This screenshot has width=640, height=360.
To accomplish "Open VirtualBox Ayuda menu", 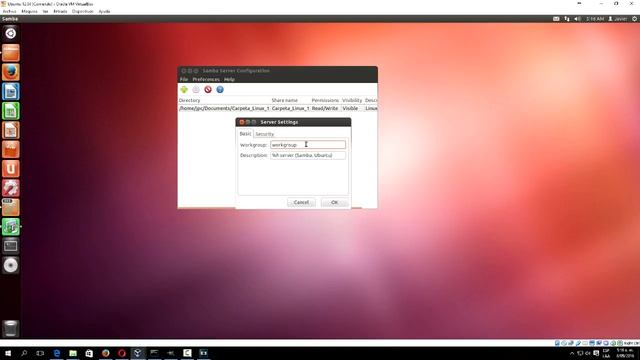I will pyautogui.click(x=104, y=11).
